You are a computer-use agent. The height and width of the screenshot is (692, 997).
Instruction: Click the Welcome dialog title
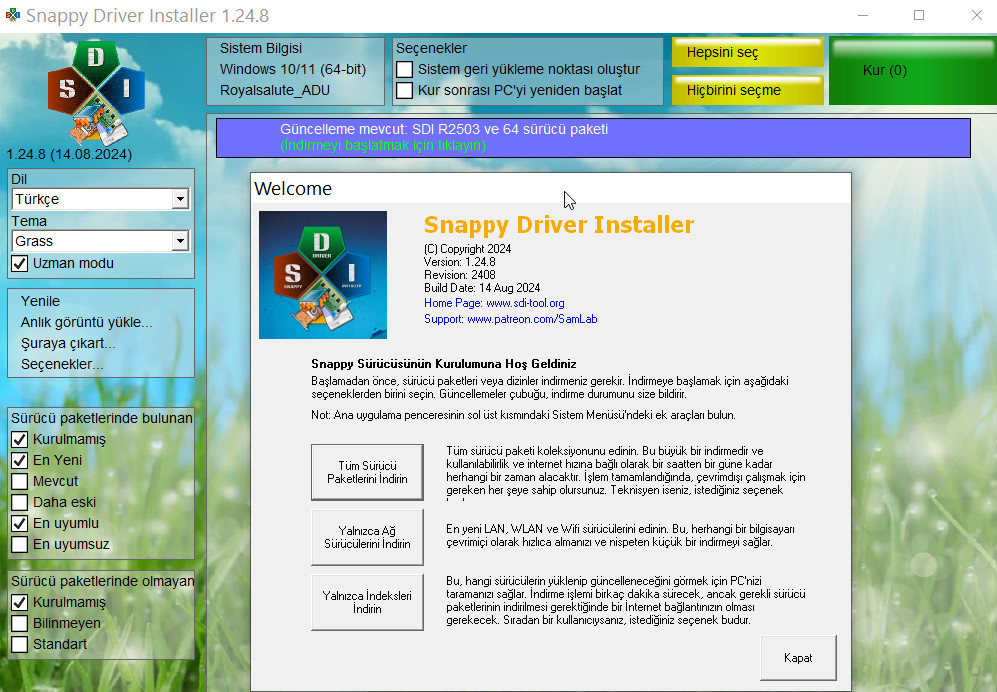293,188
